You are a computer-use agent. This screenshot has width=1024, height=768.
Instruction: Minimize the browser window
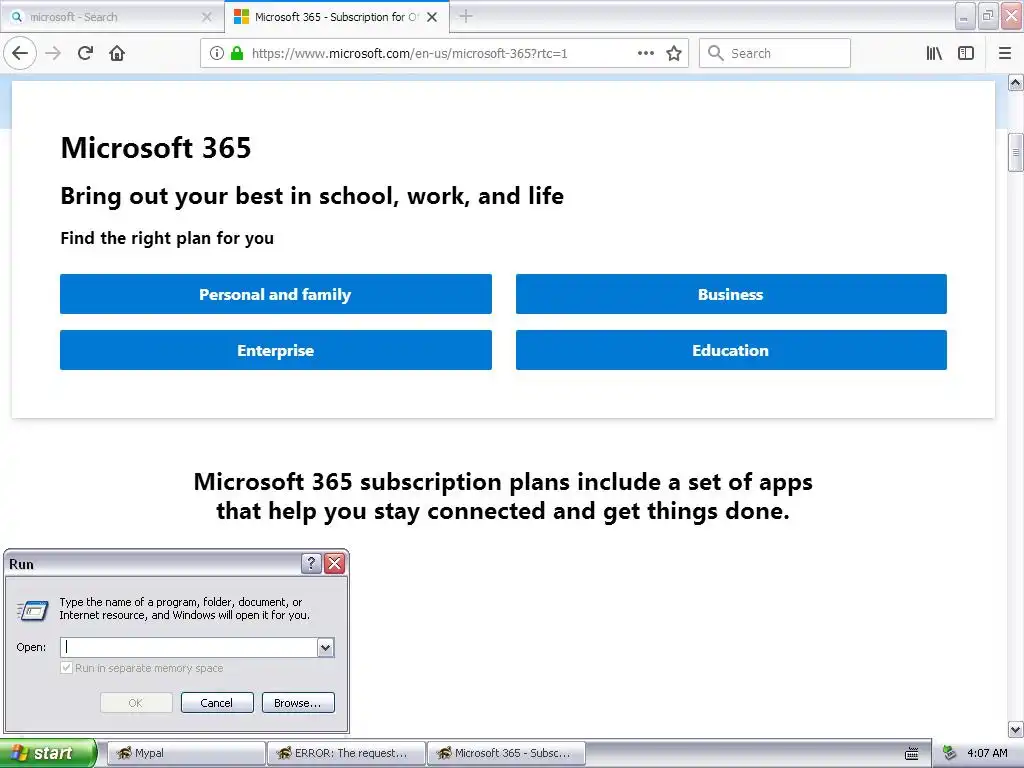[x=965, y=16]
